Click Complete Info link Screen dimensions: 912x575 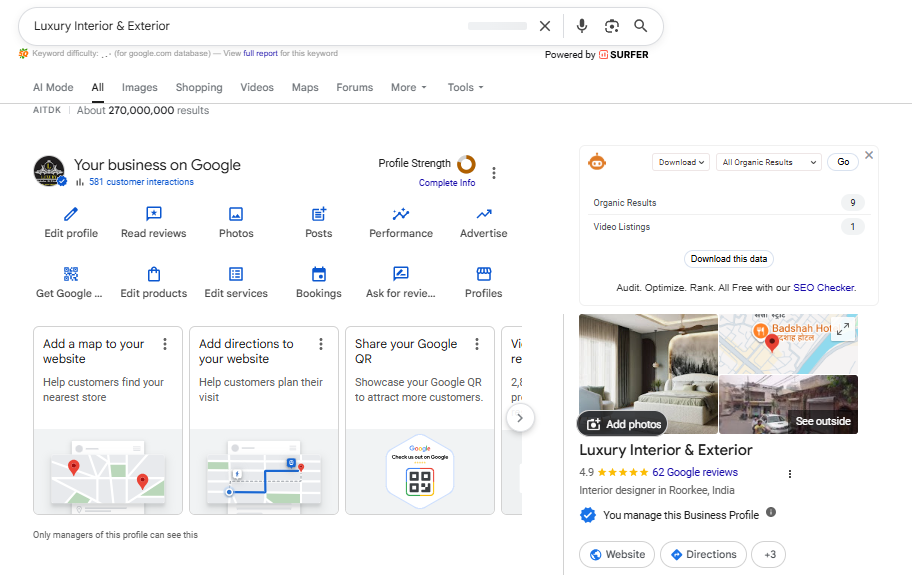[x=447, y=183]
